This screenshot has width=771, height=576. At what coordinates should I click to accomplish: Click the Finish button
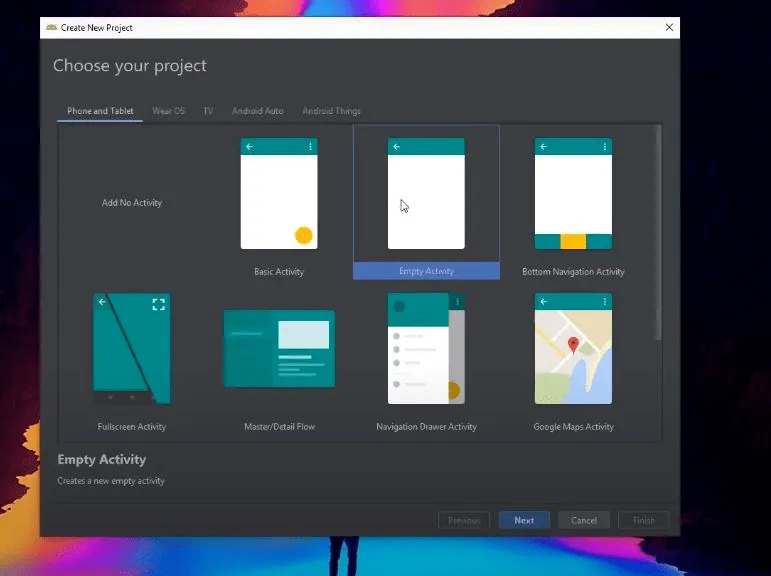(643, 520)
